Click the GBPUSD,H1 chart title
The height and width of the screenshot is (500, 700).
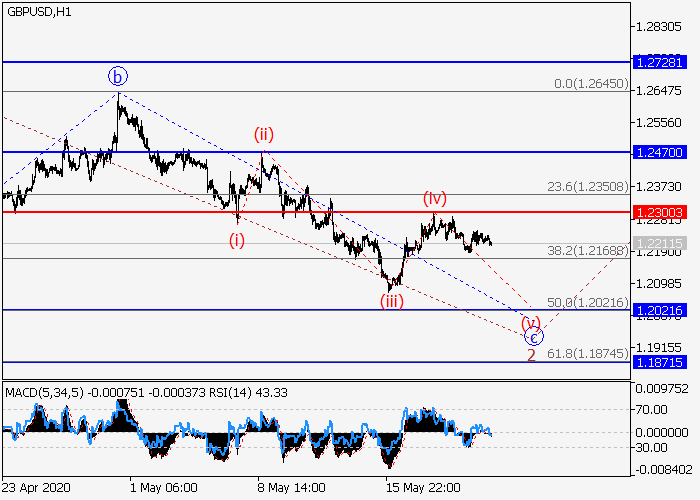click(x=39, y=10)
